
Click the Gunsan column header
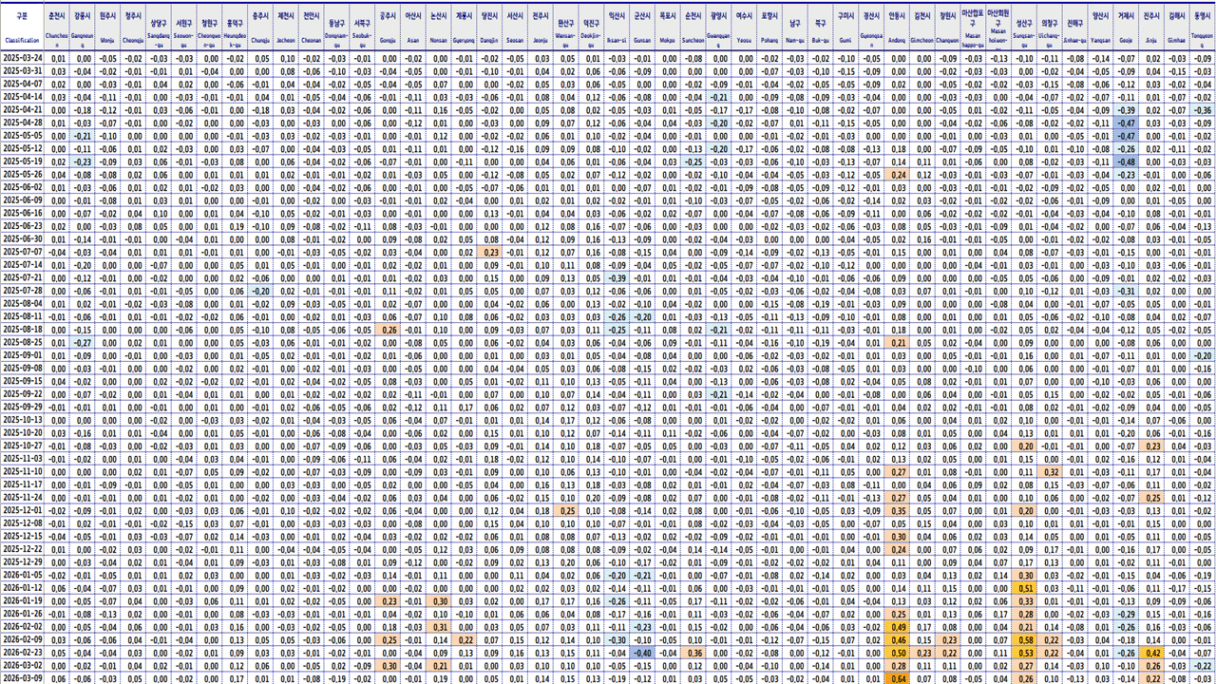click(x=642, y=28)
